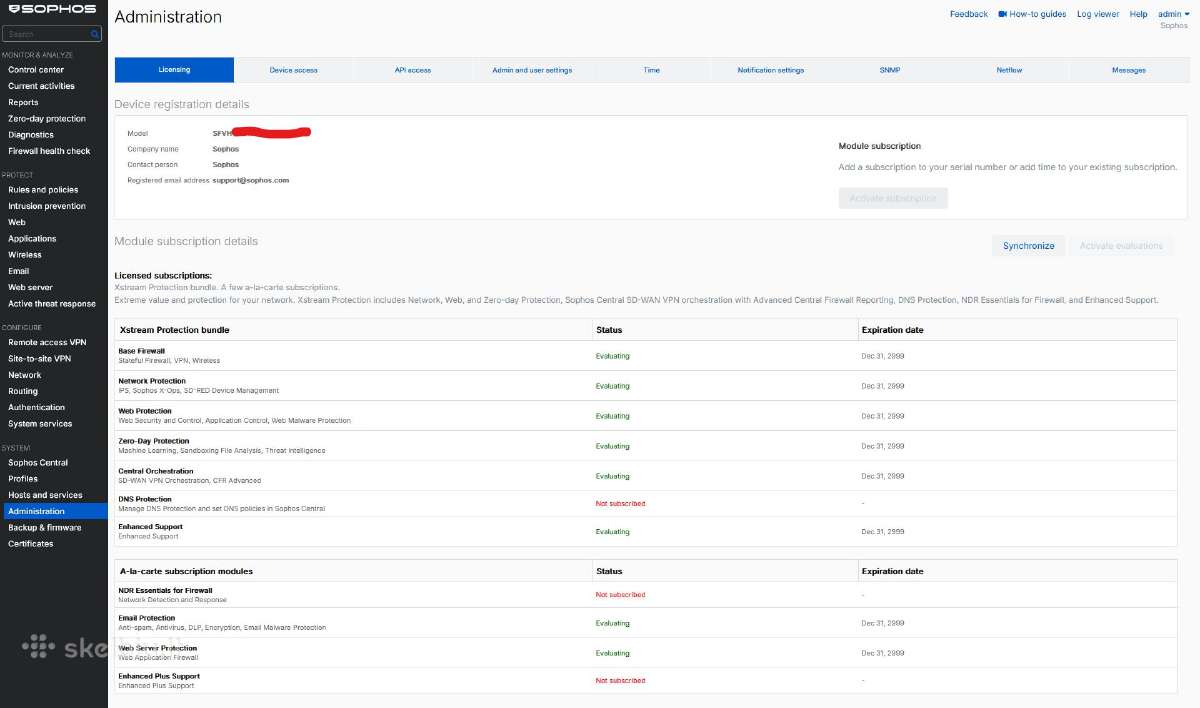Click the Sophos logo in sidebar
The height and width of the screenshot is (708, 1200).
[x=51, y=9]
